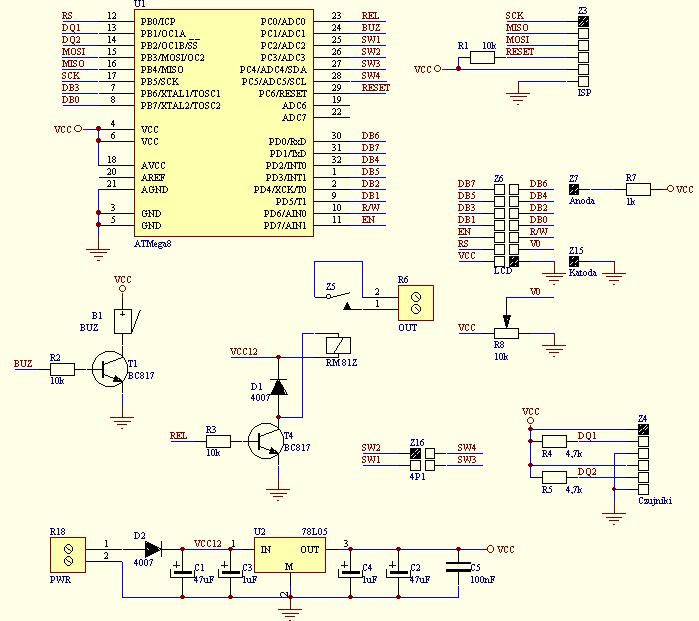Viewport: 699px width, 621px height.
Task: Click the 78L05 regulator U2 block
Action: tap(290, 555)
